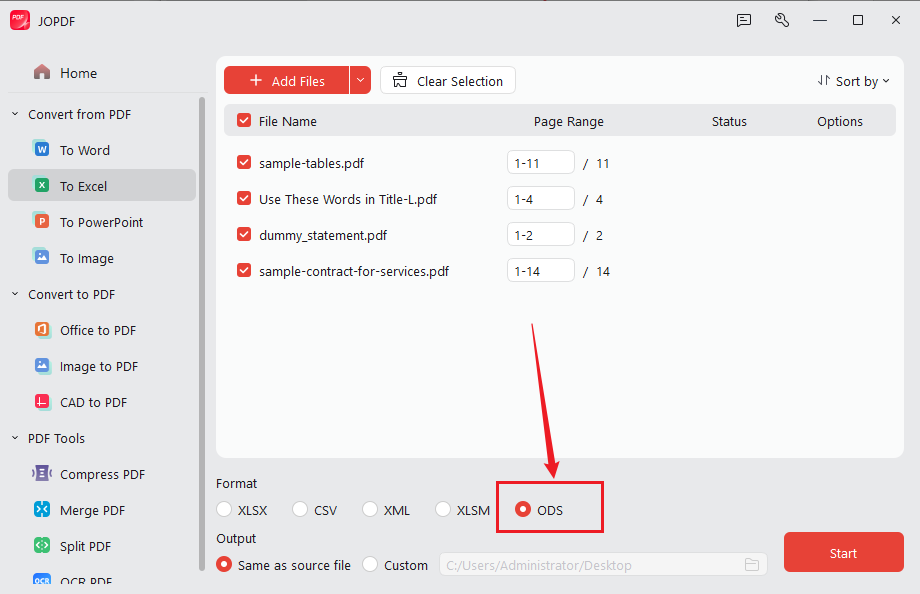Uncheck sample-contract-for-services.pdf checkbox

pos(243,270)
